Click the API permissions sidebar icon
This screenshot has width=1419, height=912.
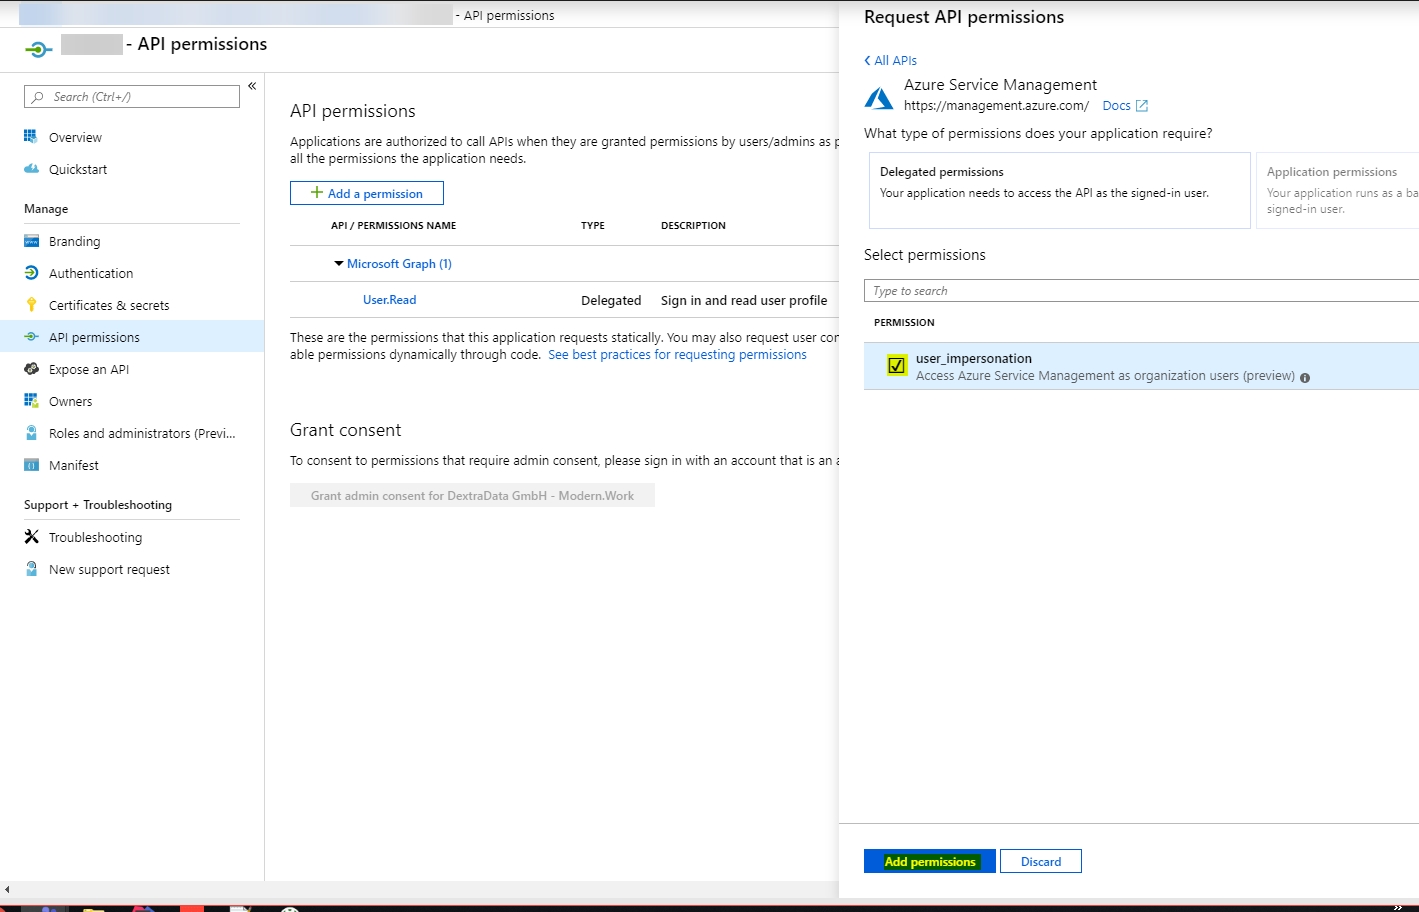coord(31,337)
